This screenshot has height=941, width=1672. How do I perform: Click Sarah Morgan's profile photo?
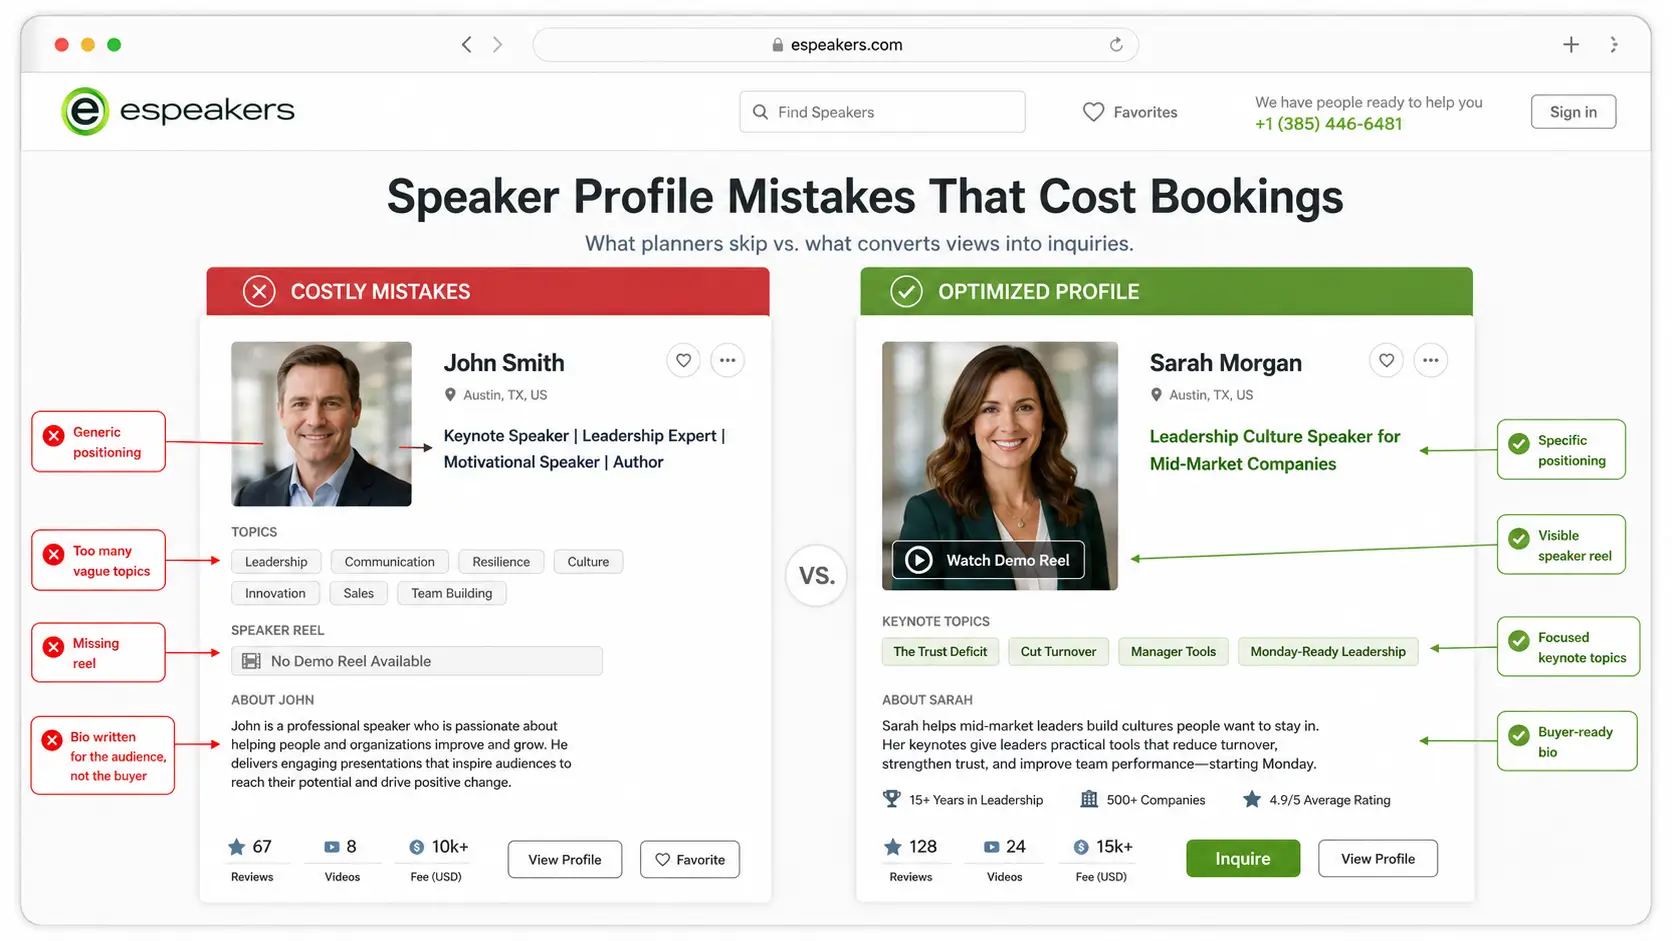click(1000, 466)
